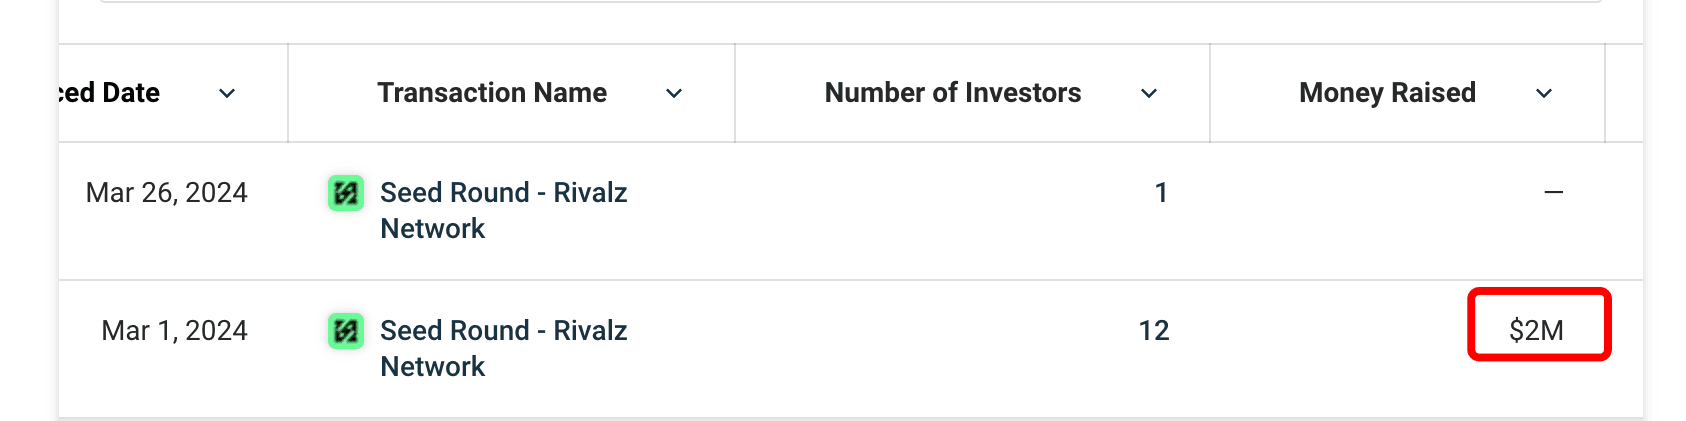This screenshot has height=421, width=1686.
Task: Click the dash in Money Raised column
Action: click(1553, 192)
